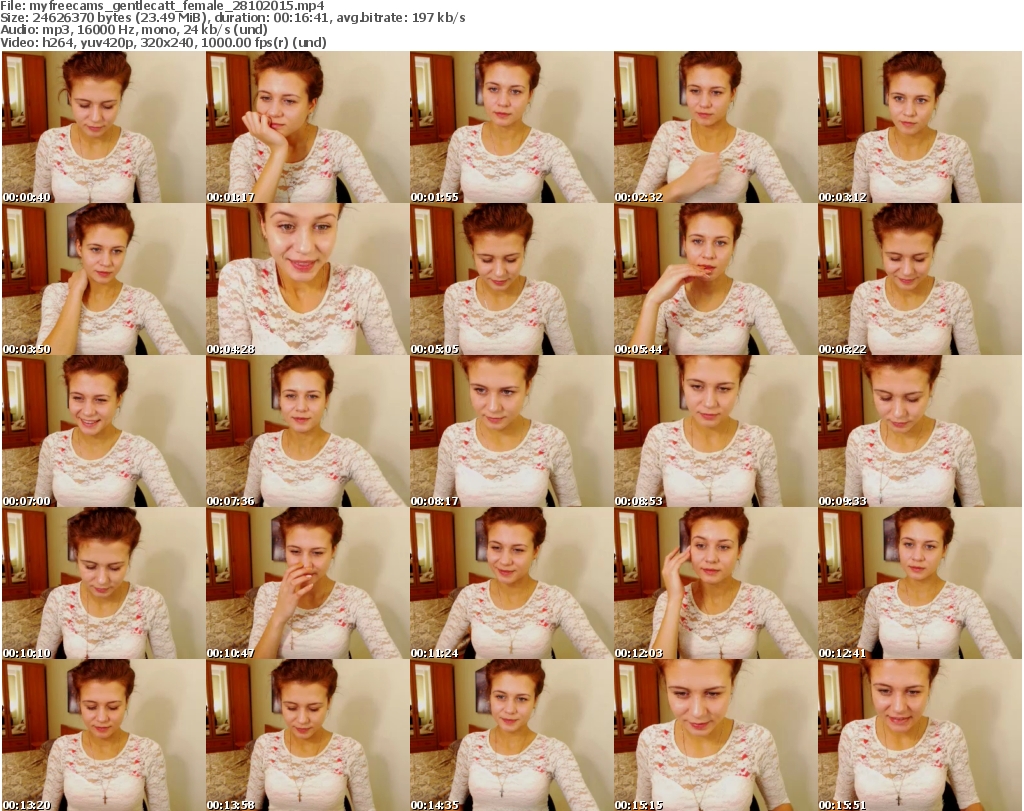
Task: Select the "Size: 24626370 bytes" info line
Action: [232, 18]
